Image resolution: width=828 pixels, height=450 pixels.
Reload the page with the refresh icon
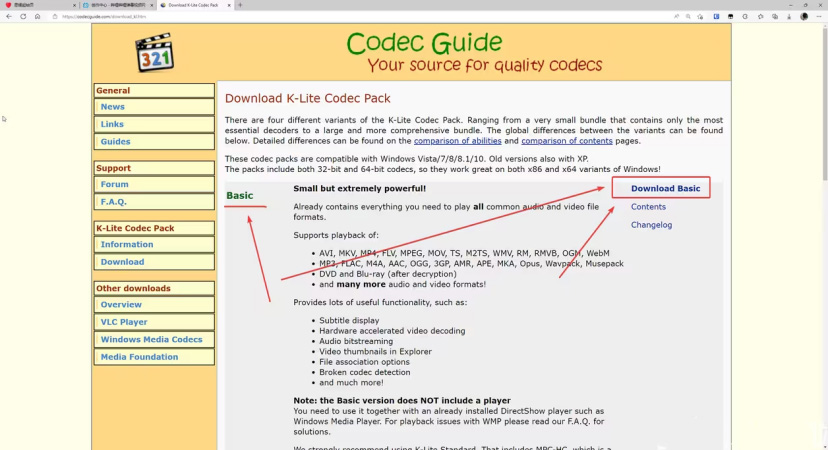pos(24,16)
